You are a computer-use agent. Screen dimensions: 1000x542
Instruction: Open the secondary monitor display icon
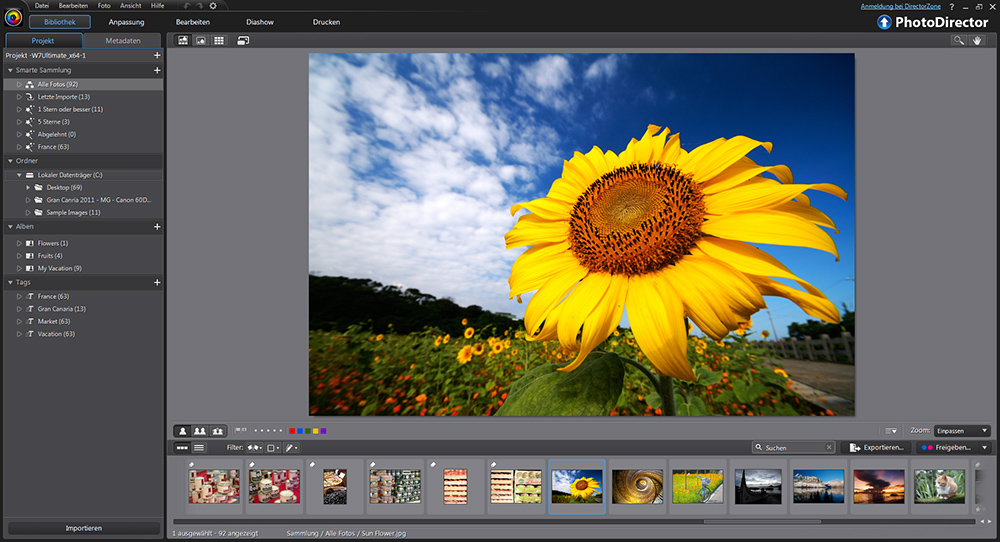pos(243,40)
